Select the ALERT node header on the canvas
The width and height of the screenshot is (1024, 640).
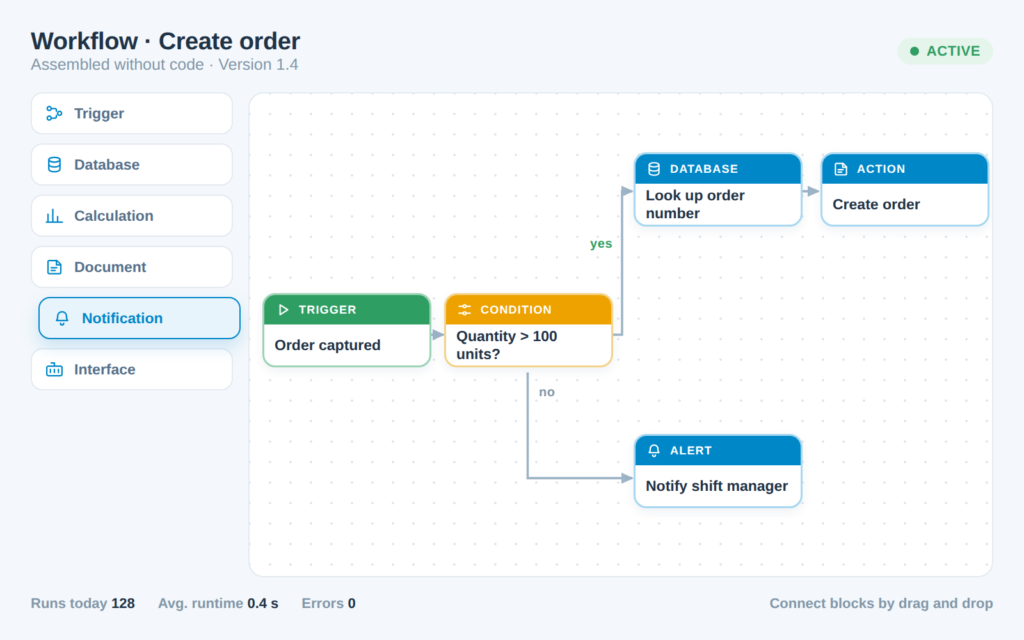[x=718, y=451]
